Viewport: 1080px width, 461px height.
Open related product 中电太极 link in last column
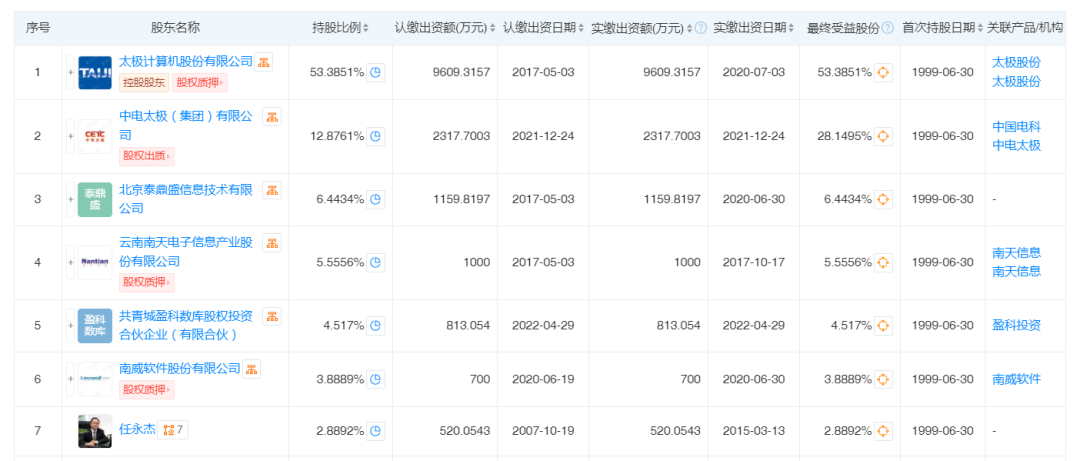point(1016,145)
